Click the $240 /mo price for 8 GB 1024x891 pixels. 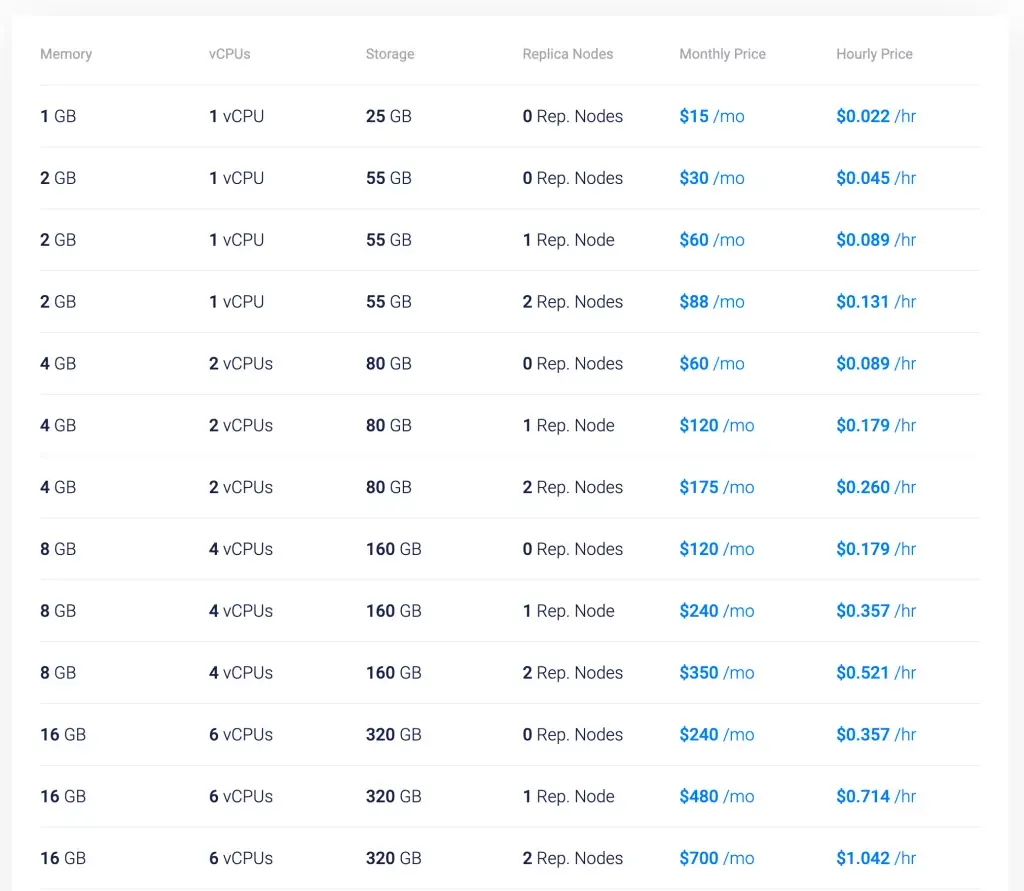click(x=716, y=610)
